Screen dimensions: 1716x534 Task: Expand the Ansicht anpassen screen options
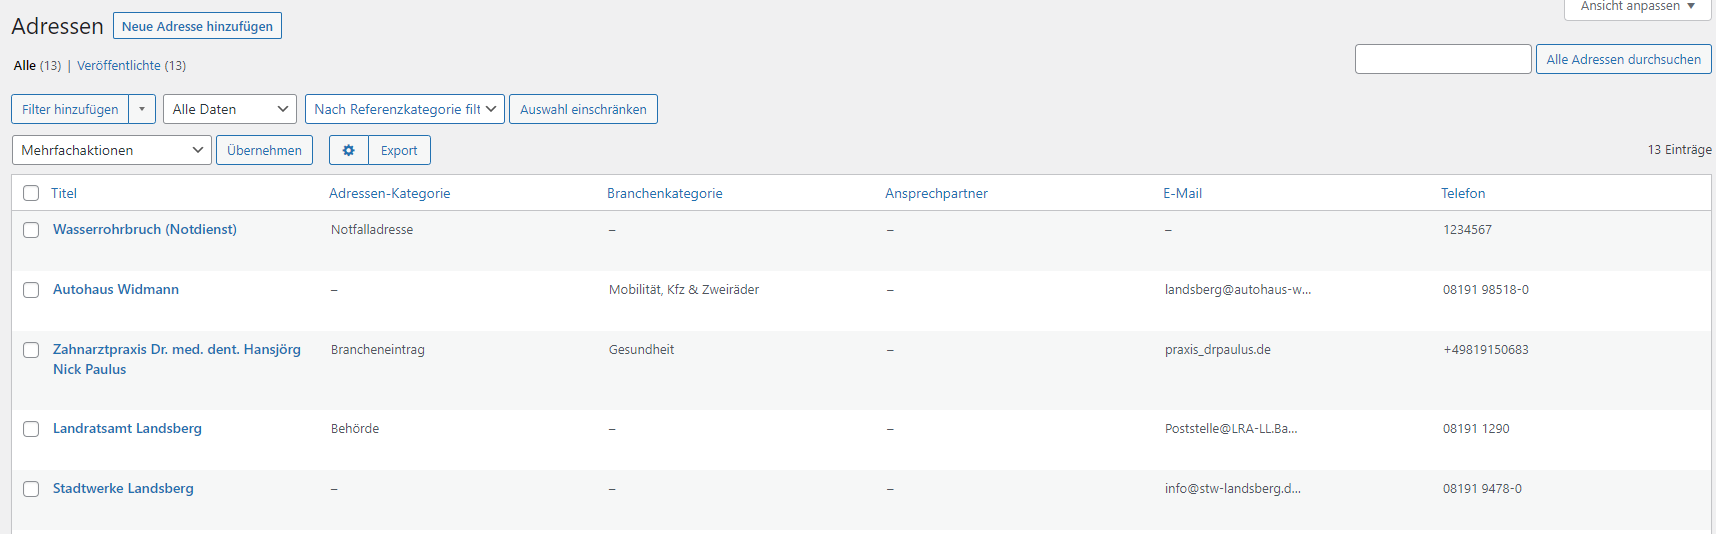pos(1638,7)
